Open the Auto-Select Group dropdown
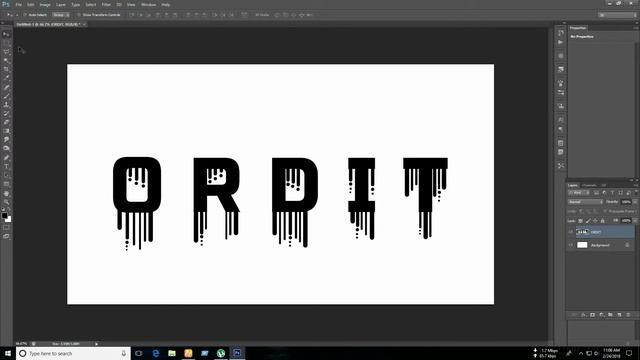Viewport: 640px width, 360px height. [61, 15]
